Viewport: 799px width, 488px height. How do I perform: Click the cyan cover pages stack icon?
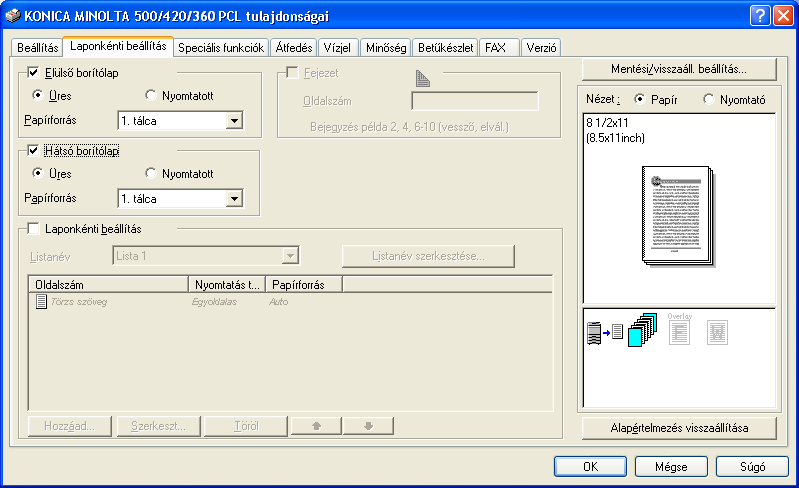642,330
